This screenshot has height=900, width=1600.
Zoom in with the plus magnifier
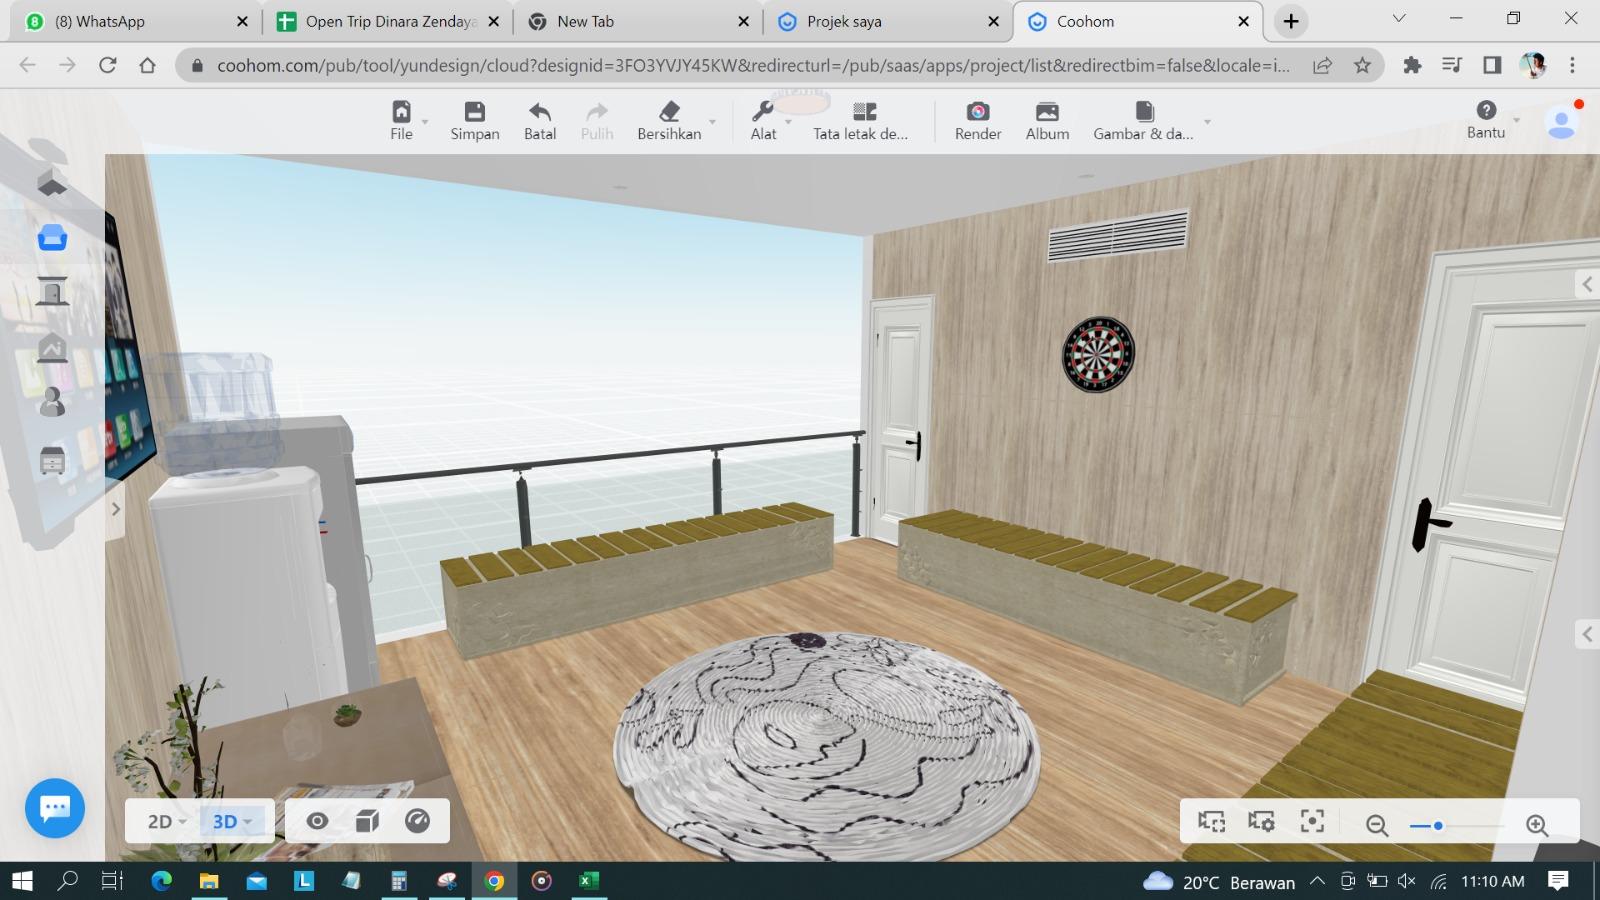click(1537, 825)
